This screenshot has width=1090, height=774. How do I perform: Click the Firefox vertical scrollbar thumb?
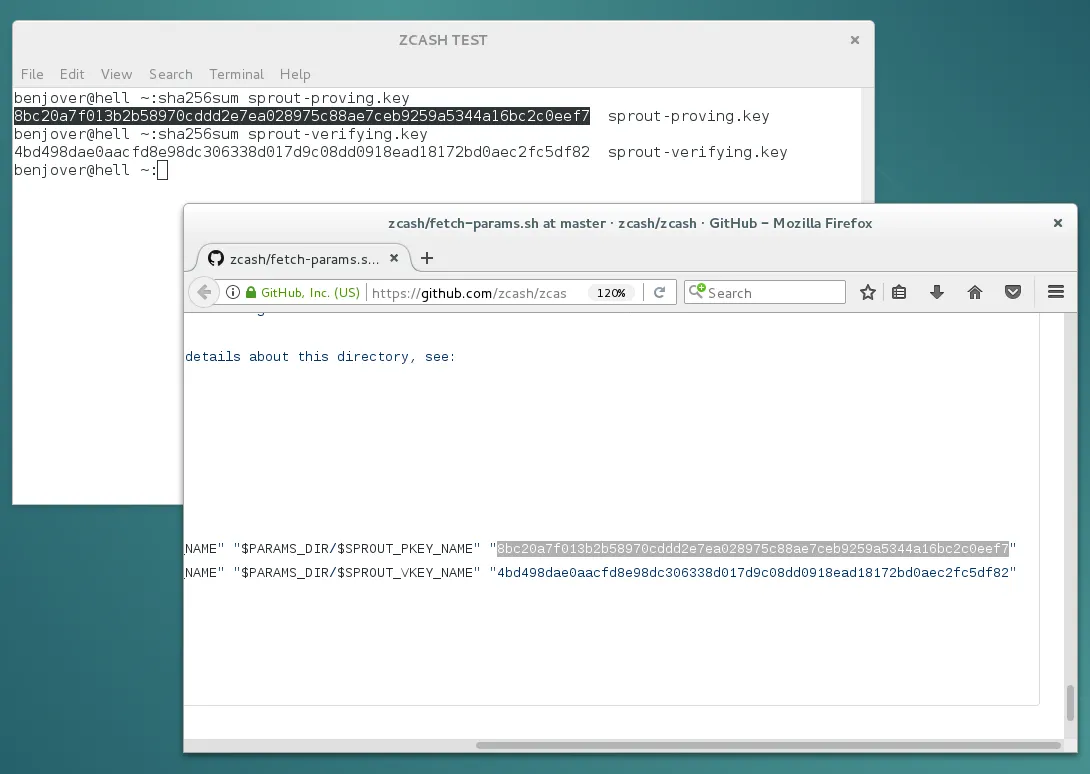click(x=1071, y=703)
